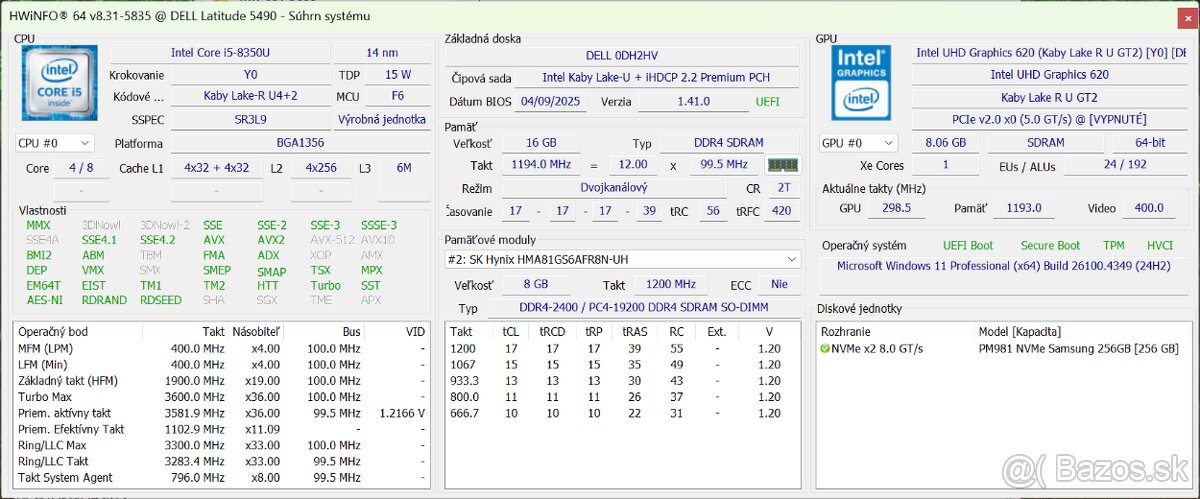The height and width of the screenshot is (499, 1200).
Task: Click the TPM status indicator
Action: (x=1113, y=245)
